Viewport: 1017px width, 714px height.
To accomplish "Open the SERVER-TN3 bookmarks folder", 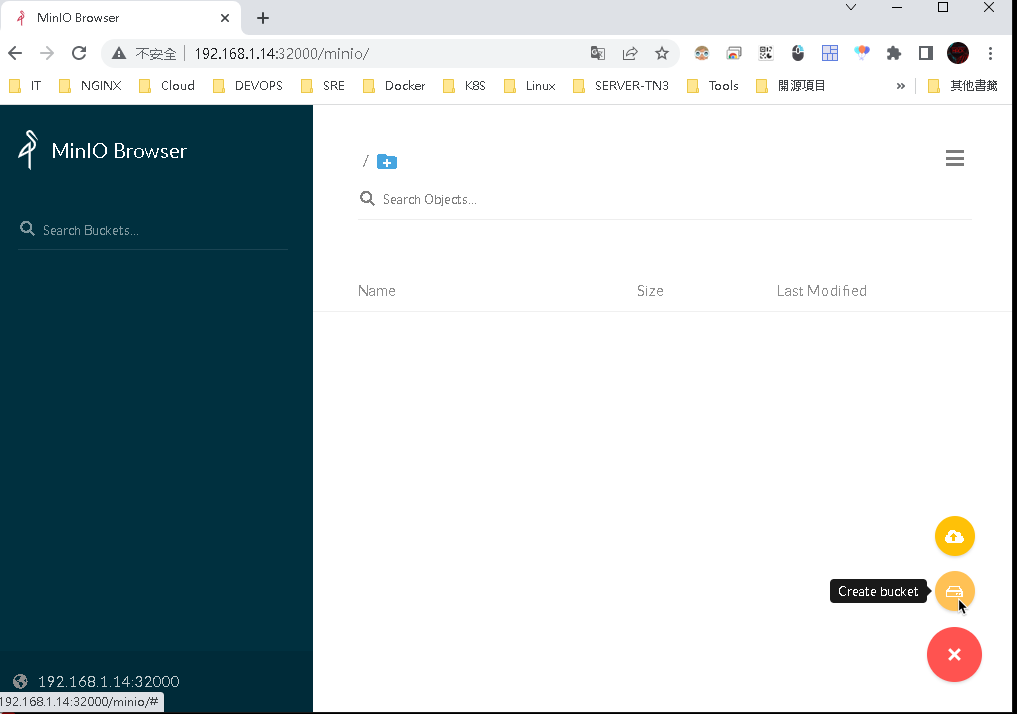I will coord(621,86).
